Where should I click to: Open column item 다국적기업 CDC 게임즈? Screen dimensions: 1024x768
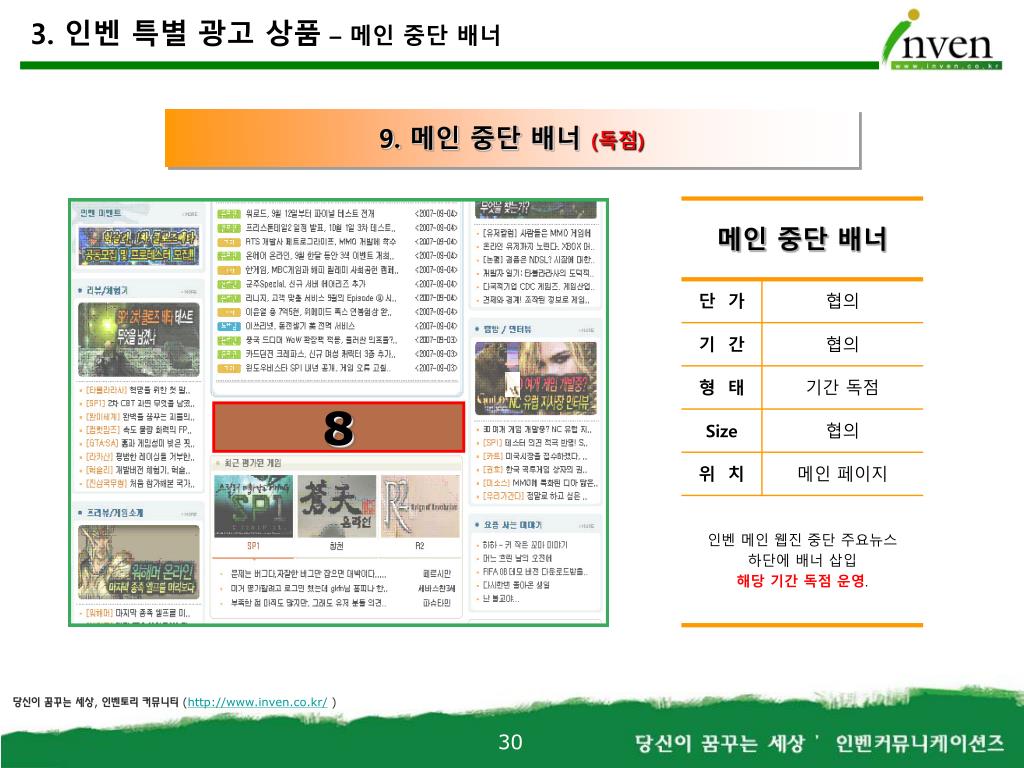tap(537, 286)
